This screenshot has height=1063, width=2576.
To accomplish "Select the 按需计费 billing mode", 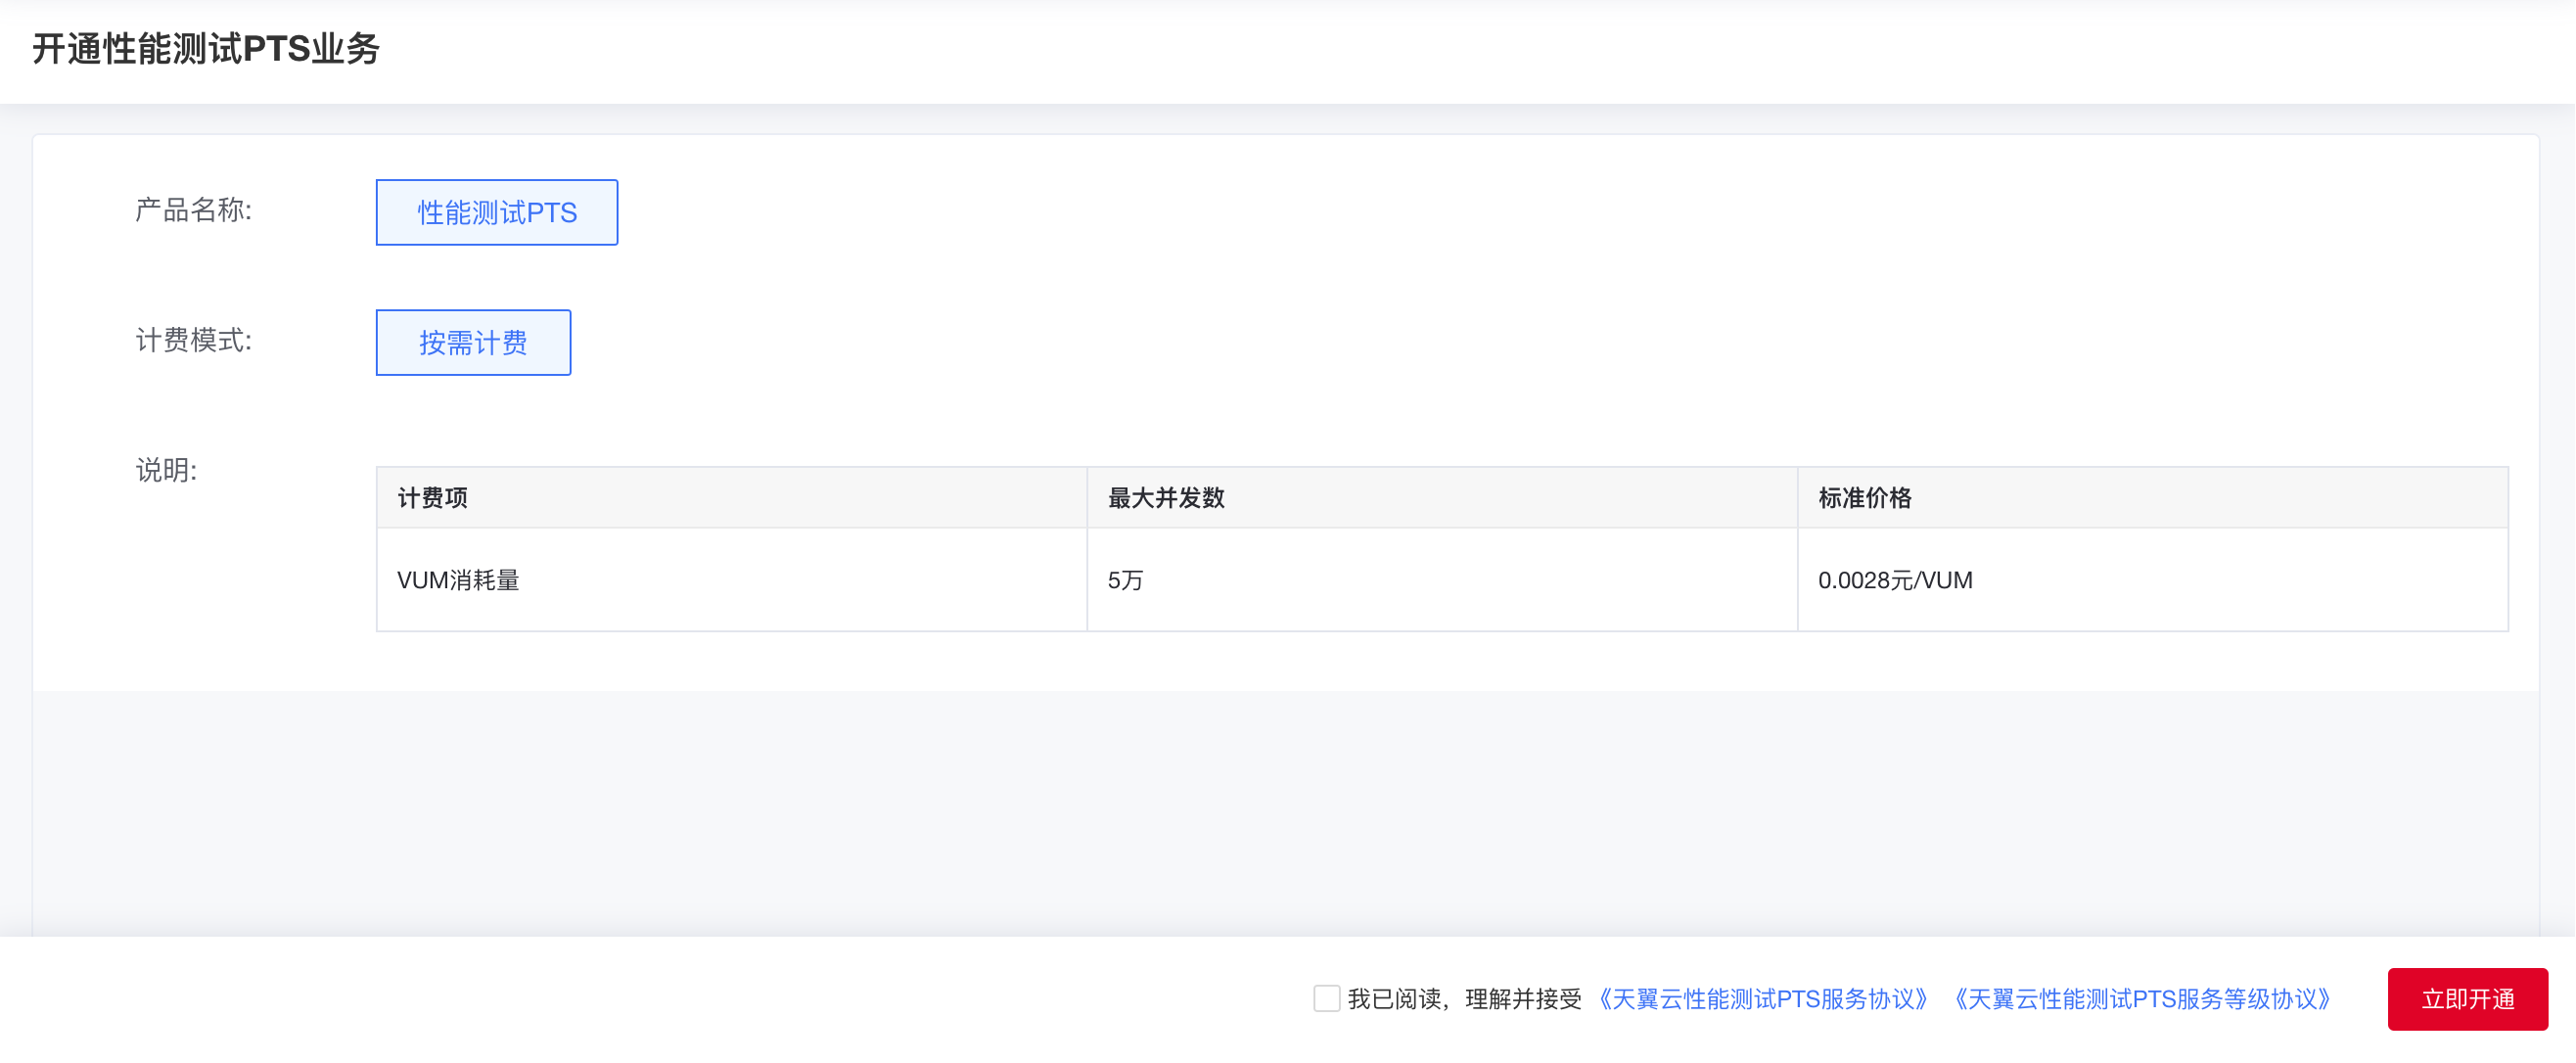I will (473, 343).
